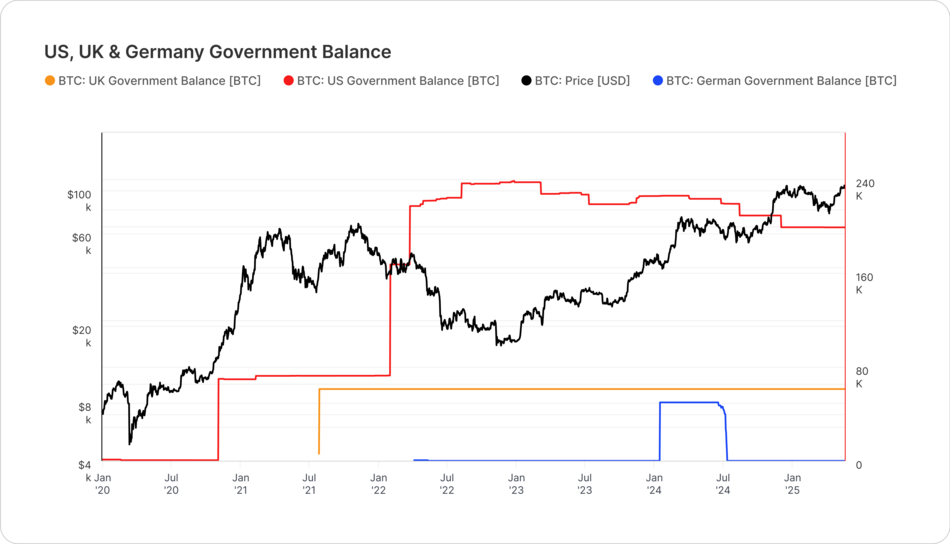The image size is (950, 544).
Task: Select the Jan '20 x-axis label
Action: pos(102,483)
